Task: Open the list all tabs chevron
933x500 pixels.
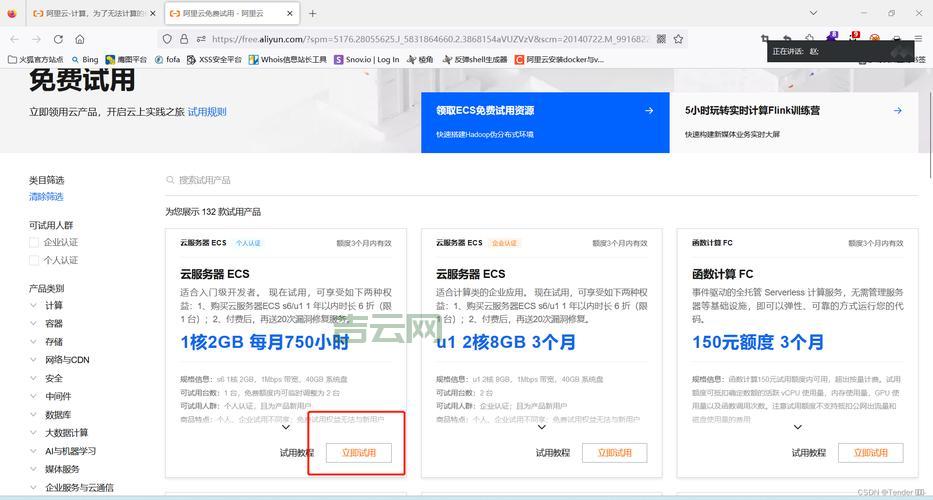Action: [813, 13]
